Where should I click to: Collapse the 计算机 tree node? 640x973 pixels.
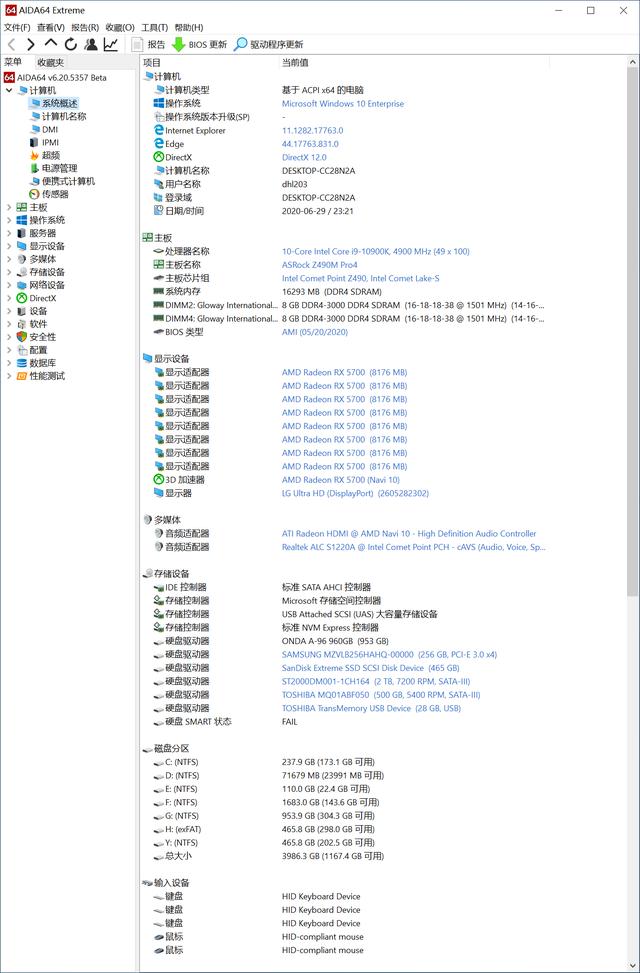tap(9, 91)
